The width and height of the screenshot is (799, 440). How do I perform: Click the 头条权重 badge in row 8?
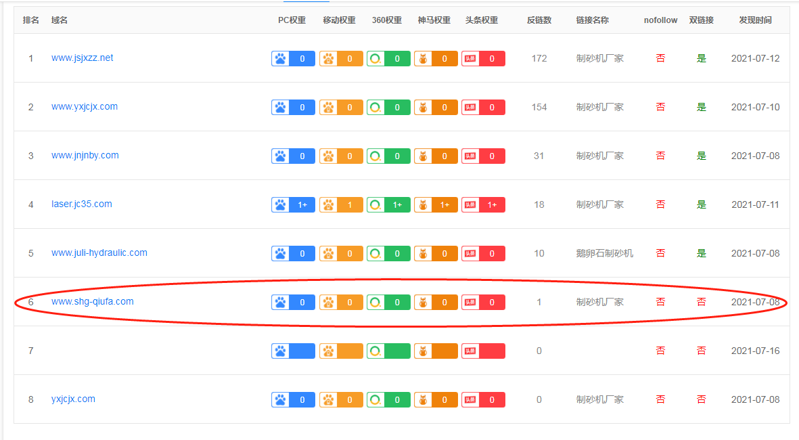point(483,400)
